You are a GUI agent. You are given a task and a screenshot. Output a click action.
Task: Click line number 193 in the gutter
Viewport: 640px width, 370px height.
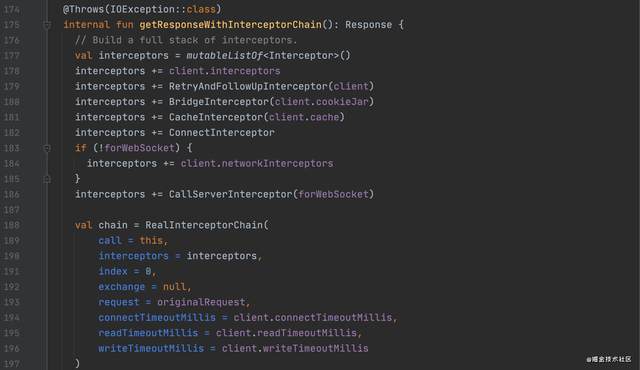point(11,302)
